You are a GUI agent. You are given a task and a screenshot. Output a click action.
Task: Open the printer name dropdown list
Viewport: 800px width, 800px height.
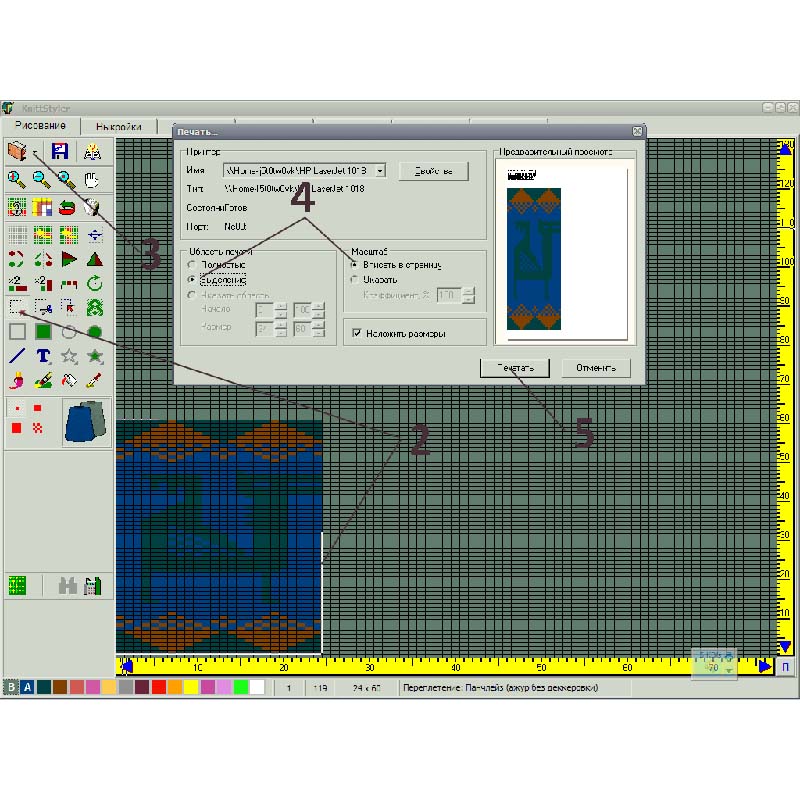(381, 171)
